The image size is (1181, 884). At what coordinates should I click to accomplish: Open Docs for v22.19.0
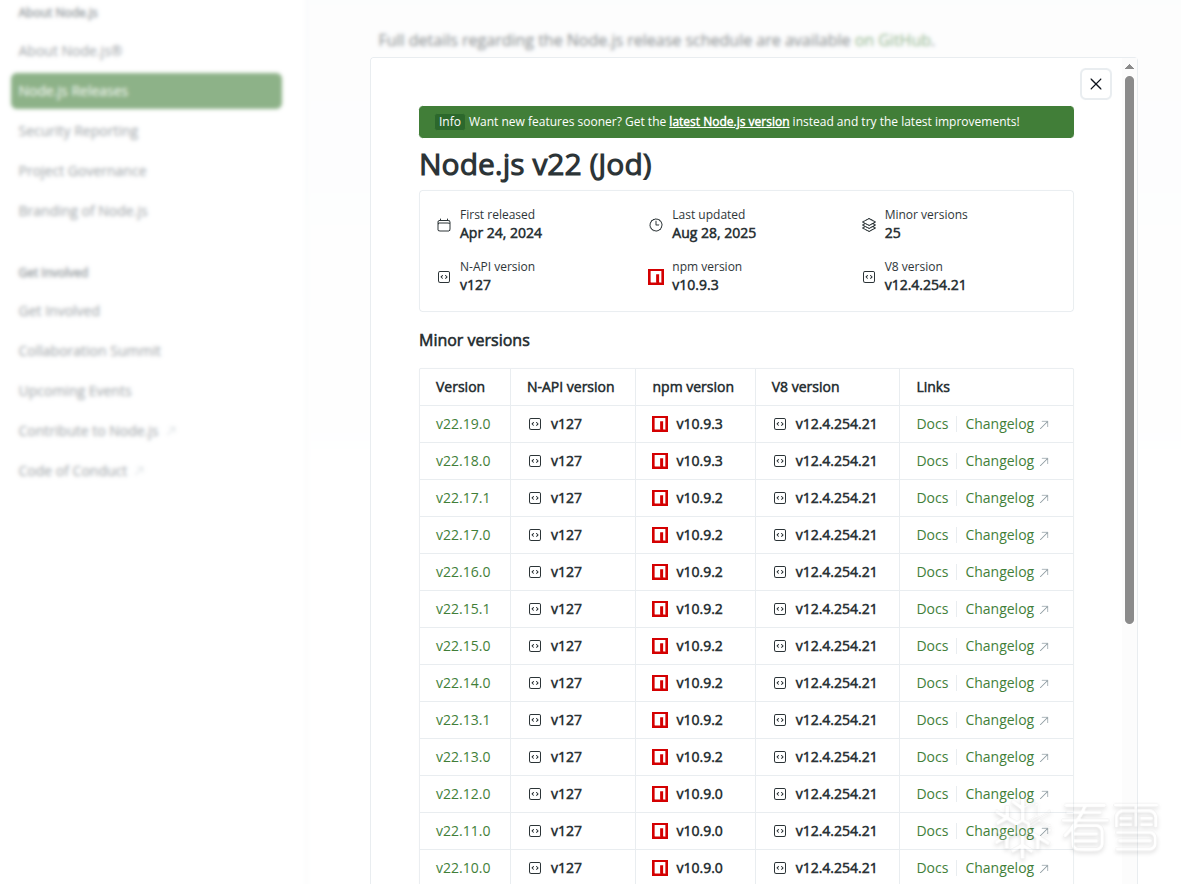(932, 424)
